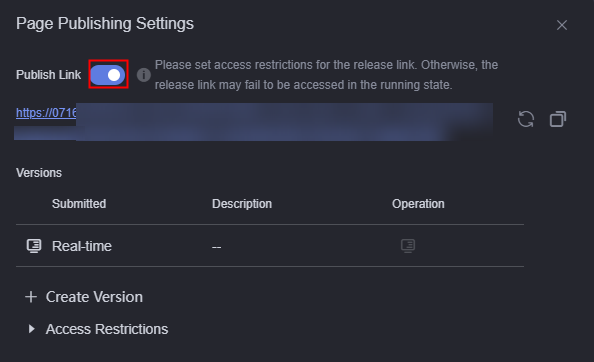The width and height of the screenshot is (594, 362).
Task: Copy the publish link with copy icon
Action: click(558, 119)
